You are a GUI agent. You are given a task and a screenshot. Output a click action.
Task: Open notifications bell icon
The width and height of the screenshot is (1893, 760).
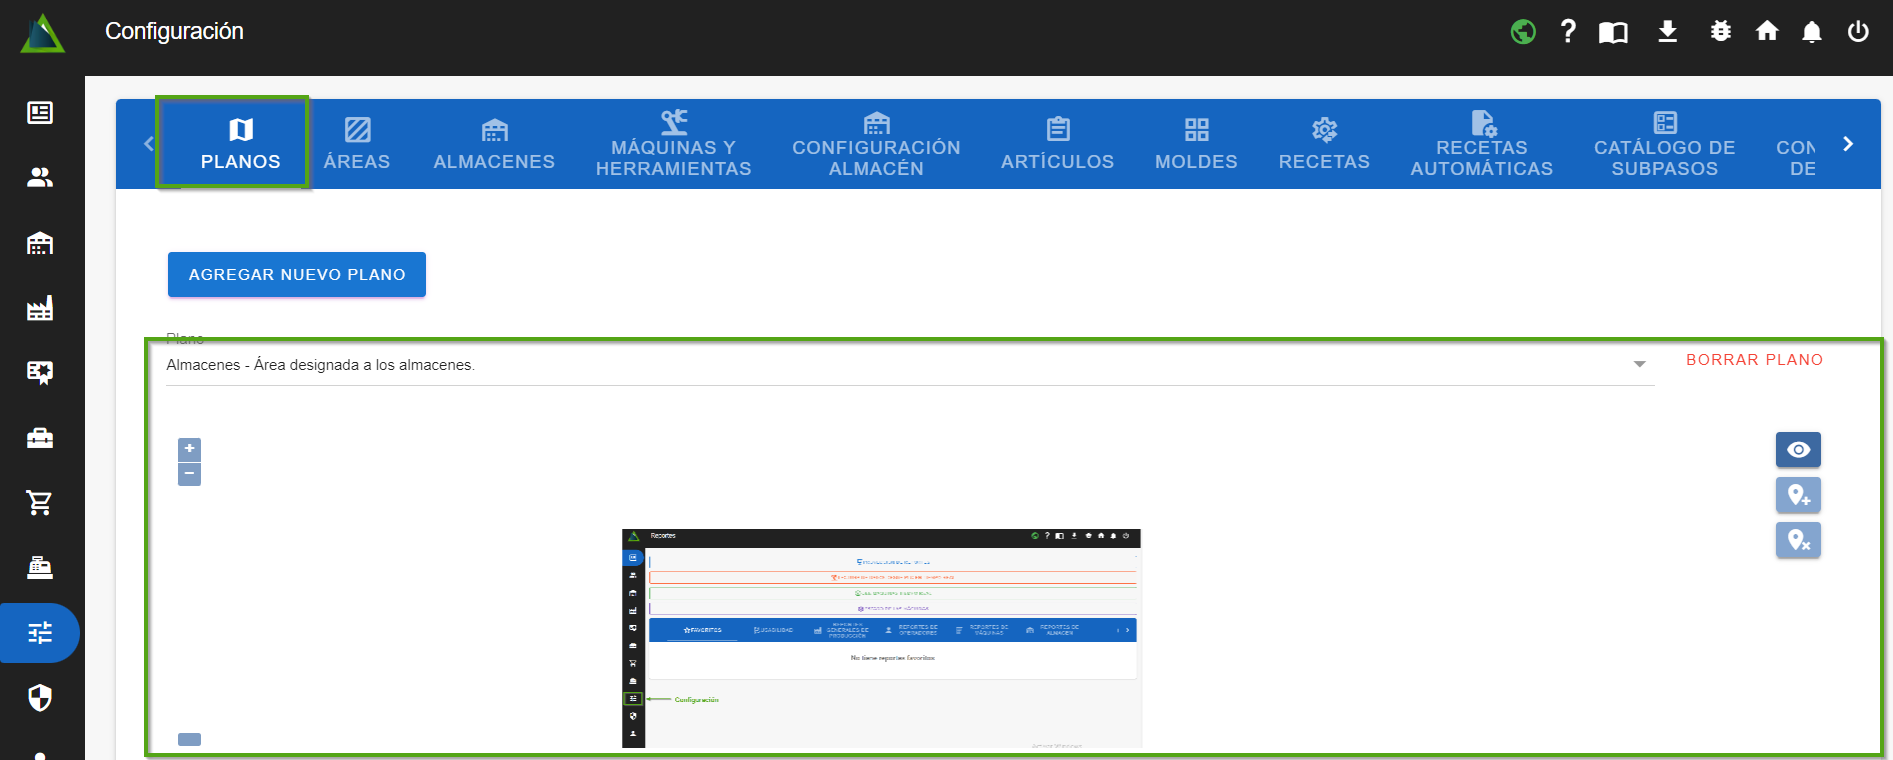1812,32
